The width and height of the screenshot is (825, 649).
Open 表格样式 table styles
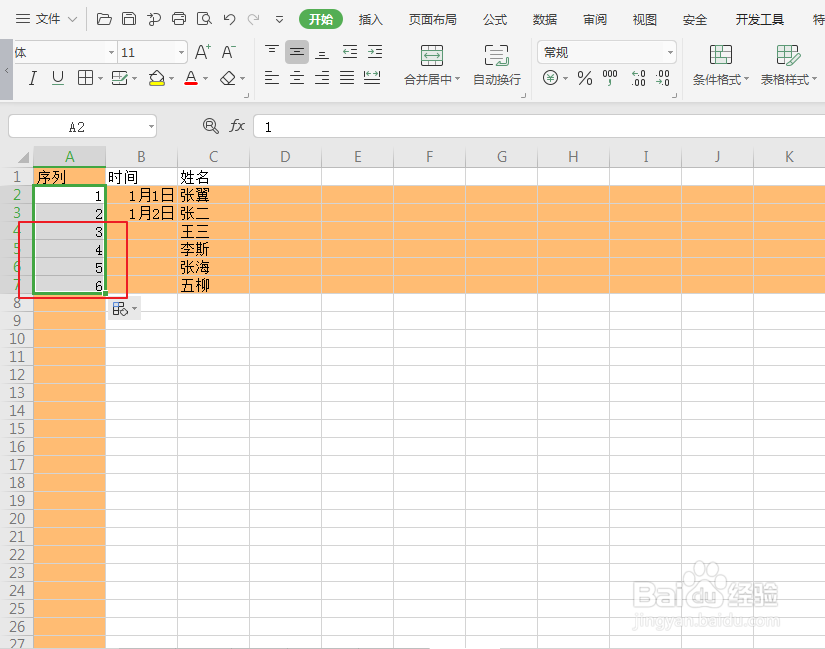[788, 65]
